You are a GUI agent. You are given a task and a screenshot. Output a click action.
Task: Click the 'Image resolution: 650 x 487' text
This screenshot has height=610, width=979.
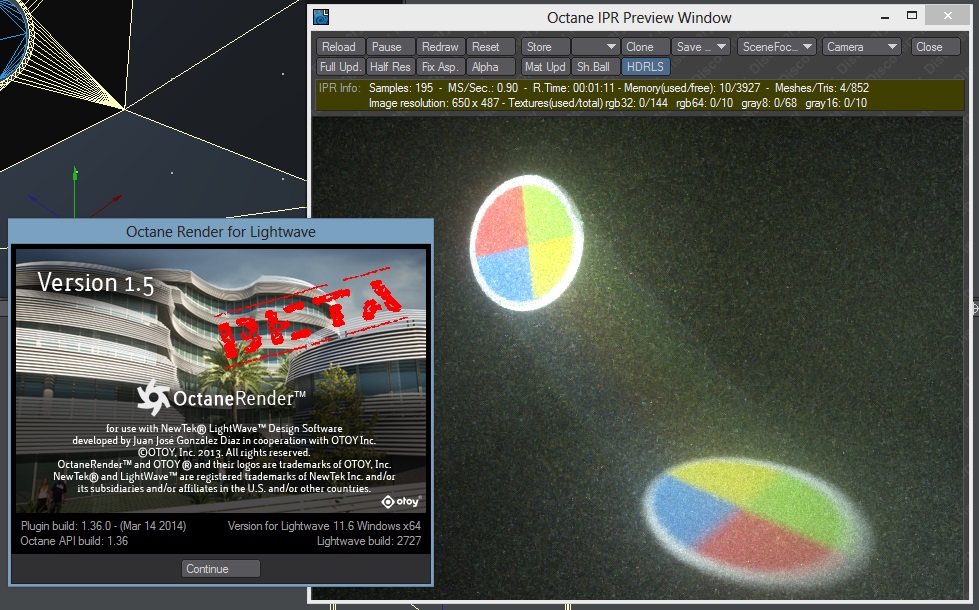tap(434, 103)
